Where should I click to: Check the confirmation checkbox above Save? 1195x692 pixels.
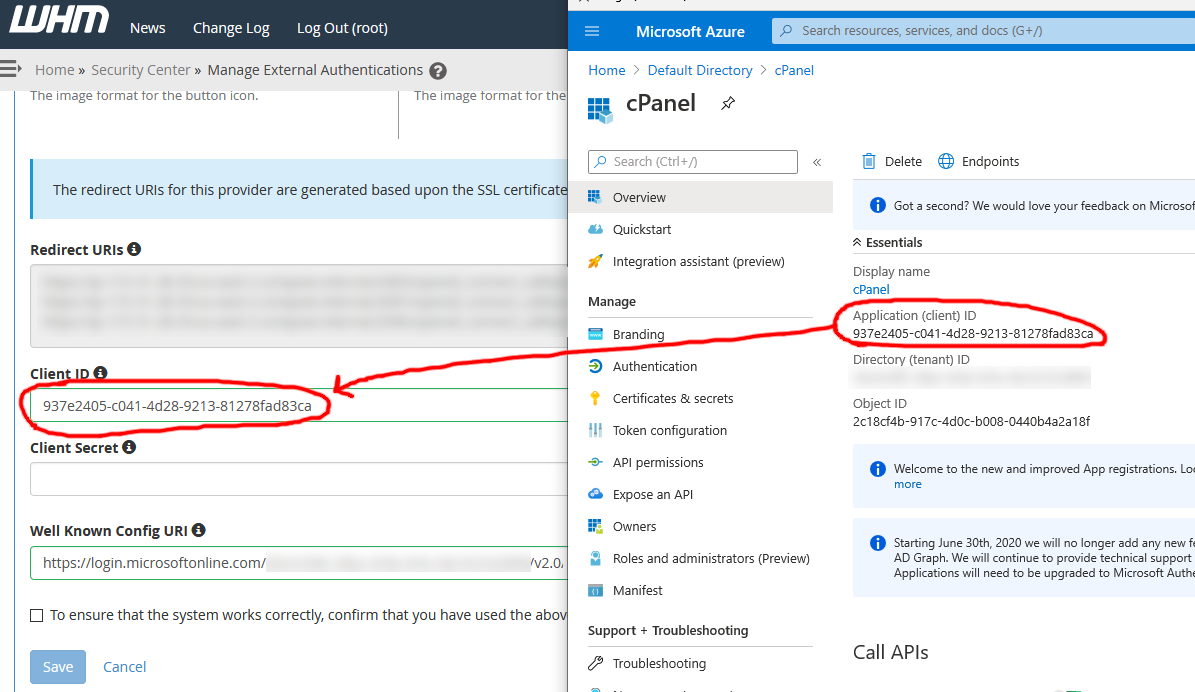pyautogui.click(x=37, y=614)
